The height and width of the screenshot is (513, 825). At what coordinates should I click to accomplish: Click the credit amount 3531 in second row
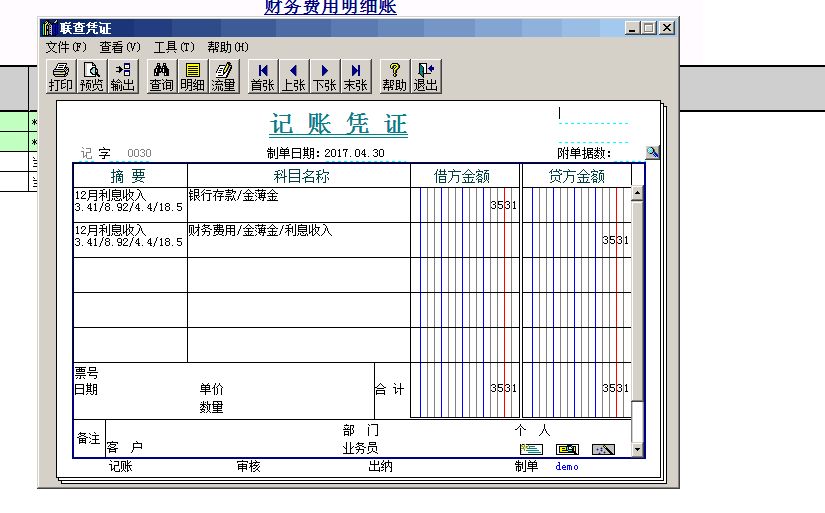tap(615, 240)
